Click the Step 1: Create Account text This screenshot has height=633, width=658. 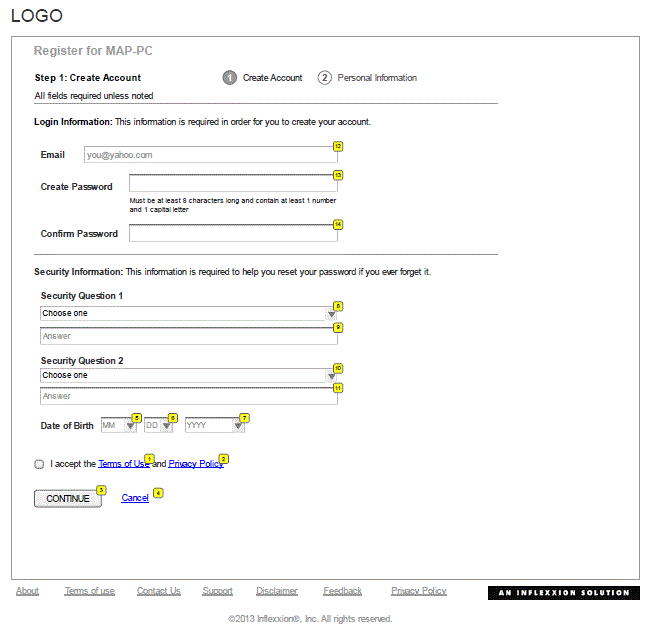click(88, 78)
